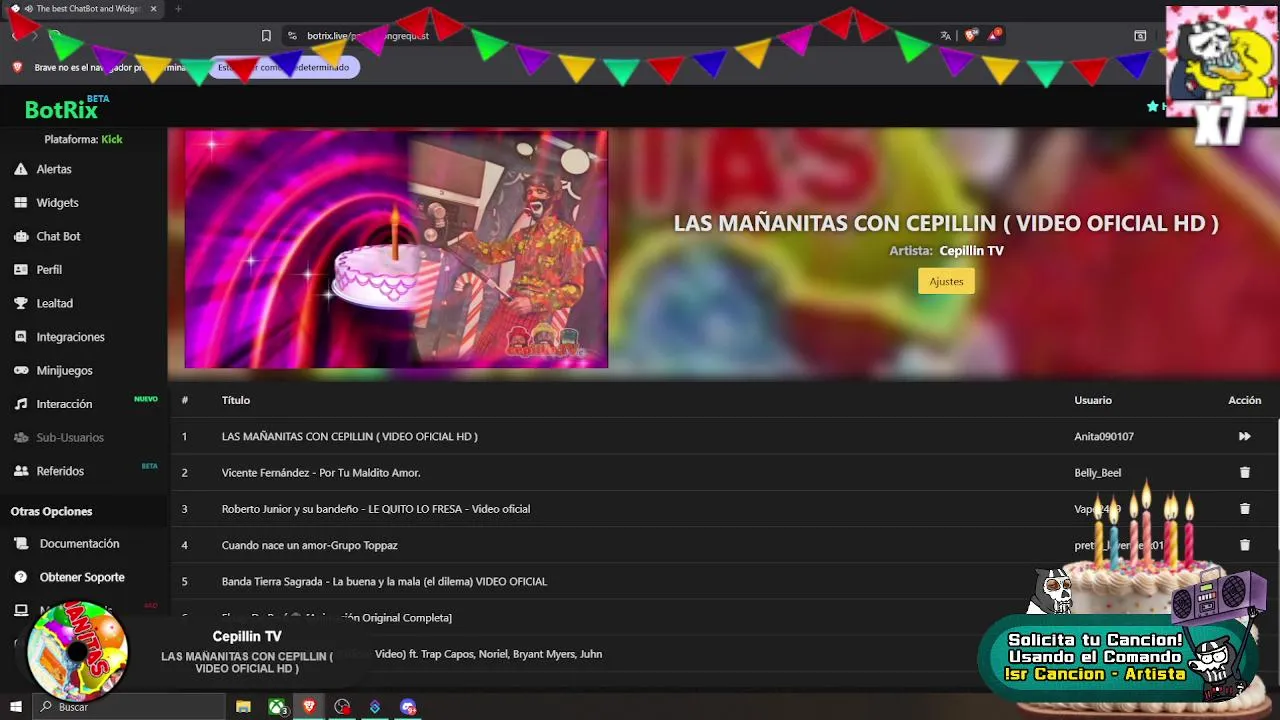Open the Widgets sidebar section
The image size is (1280, 720).
57,202
